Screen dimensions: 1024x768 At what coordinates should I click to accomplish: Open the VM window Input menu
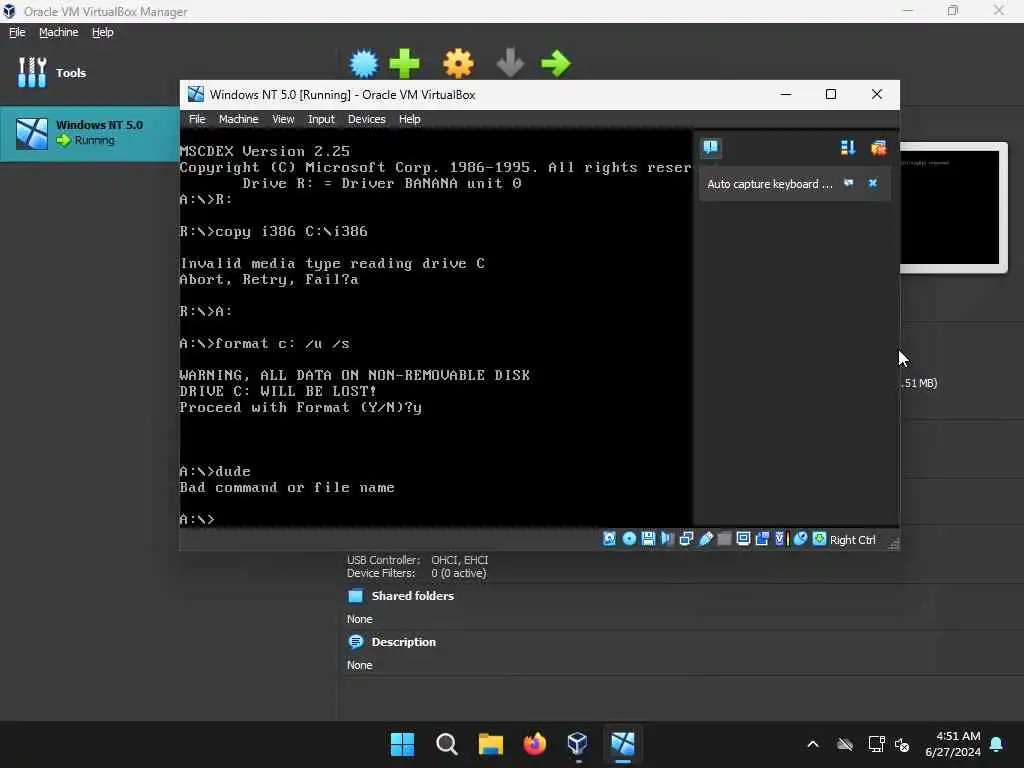click(321, 119)
